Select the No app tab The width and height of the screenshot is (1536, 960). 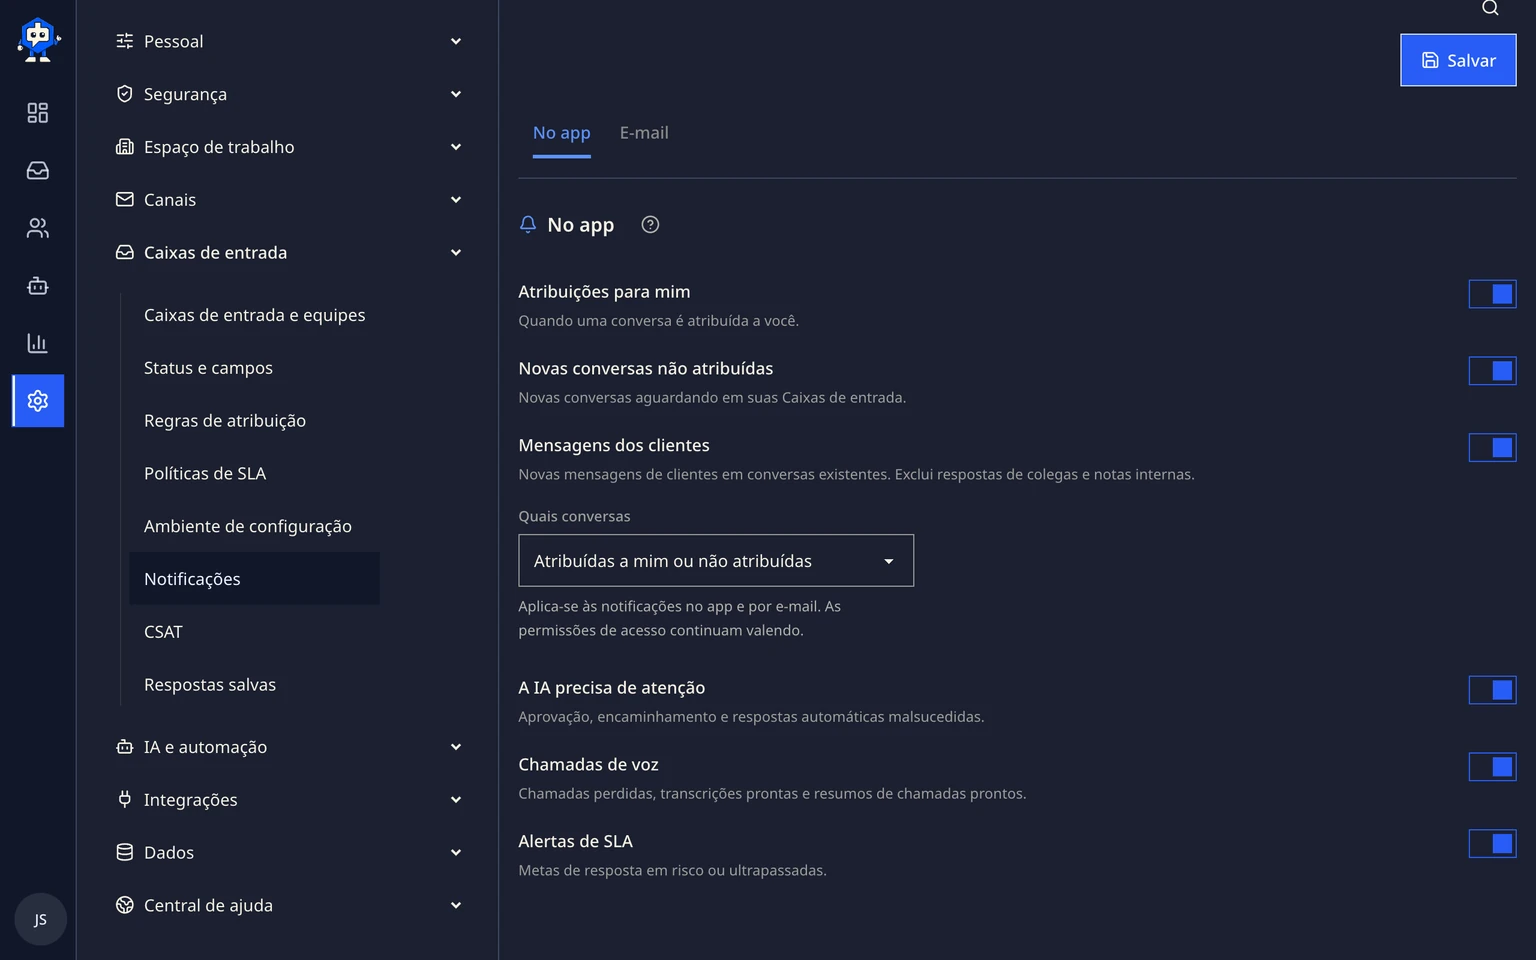click(562, 133)
